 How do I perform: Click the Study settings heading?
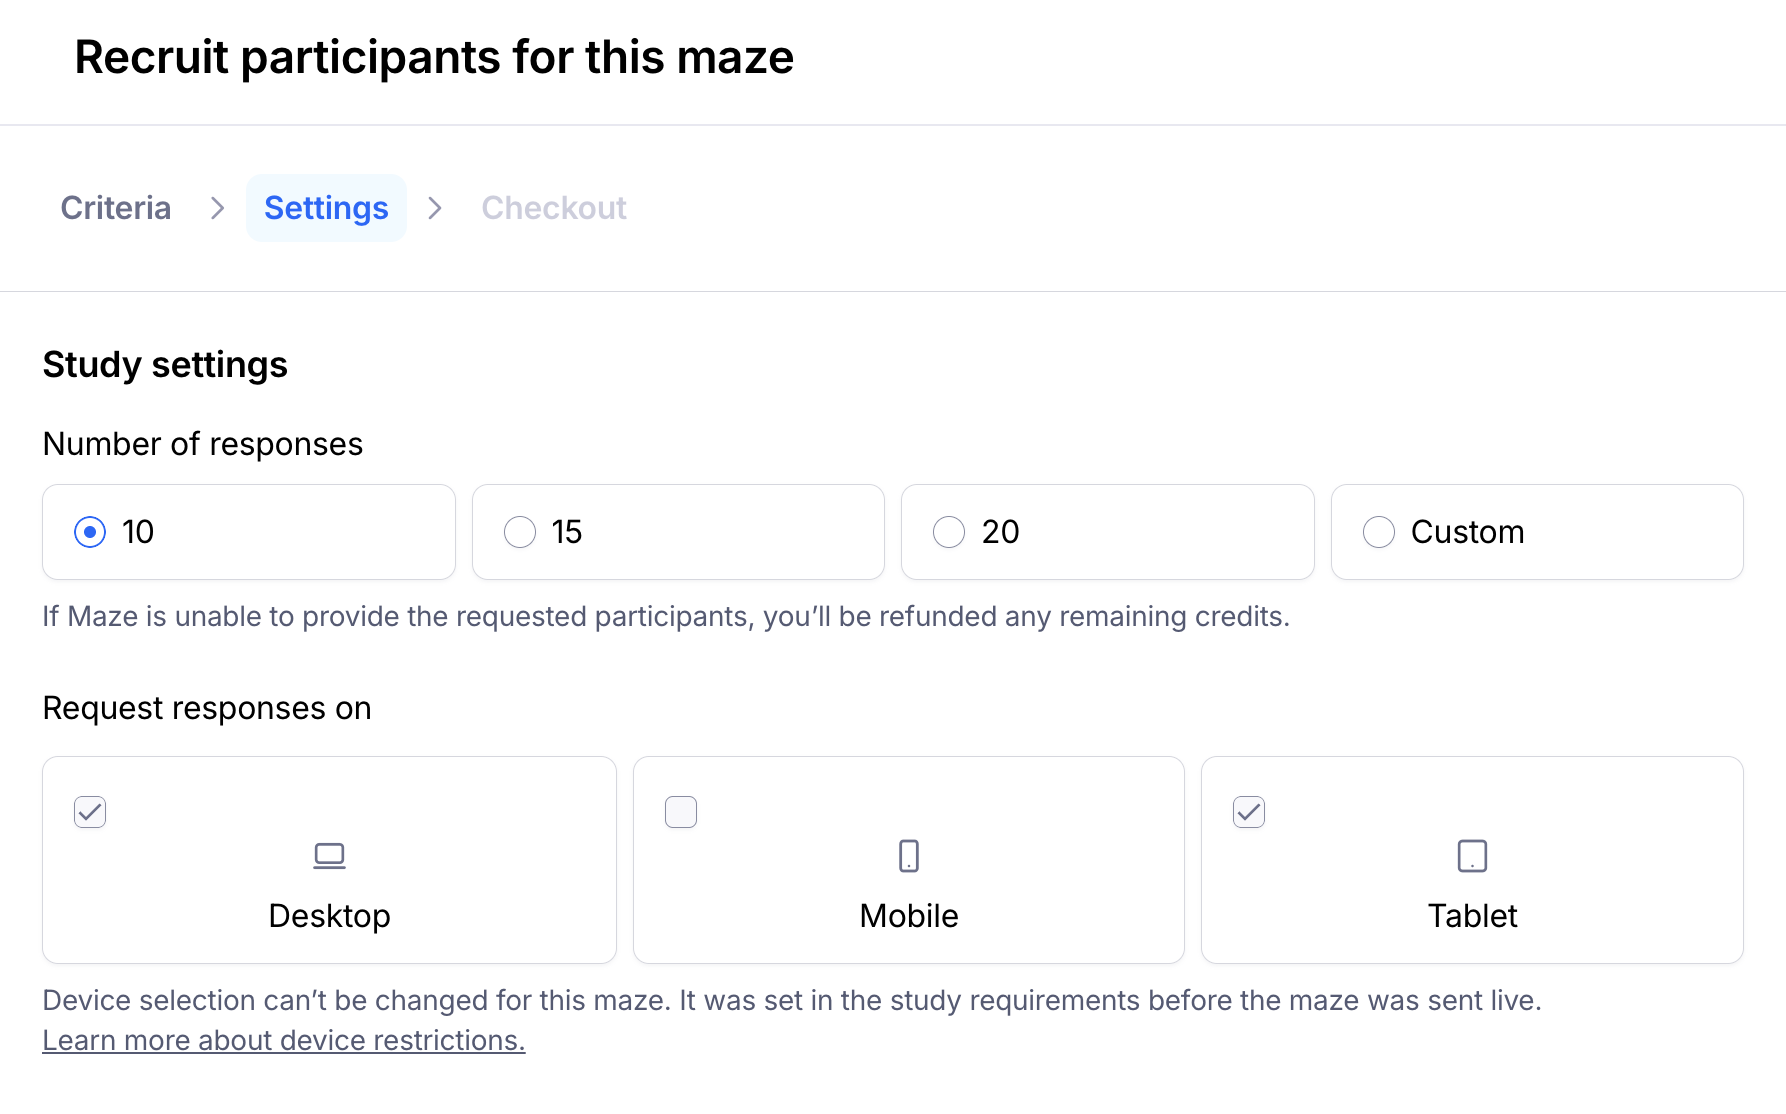165,365
